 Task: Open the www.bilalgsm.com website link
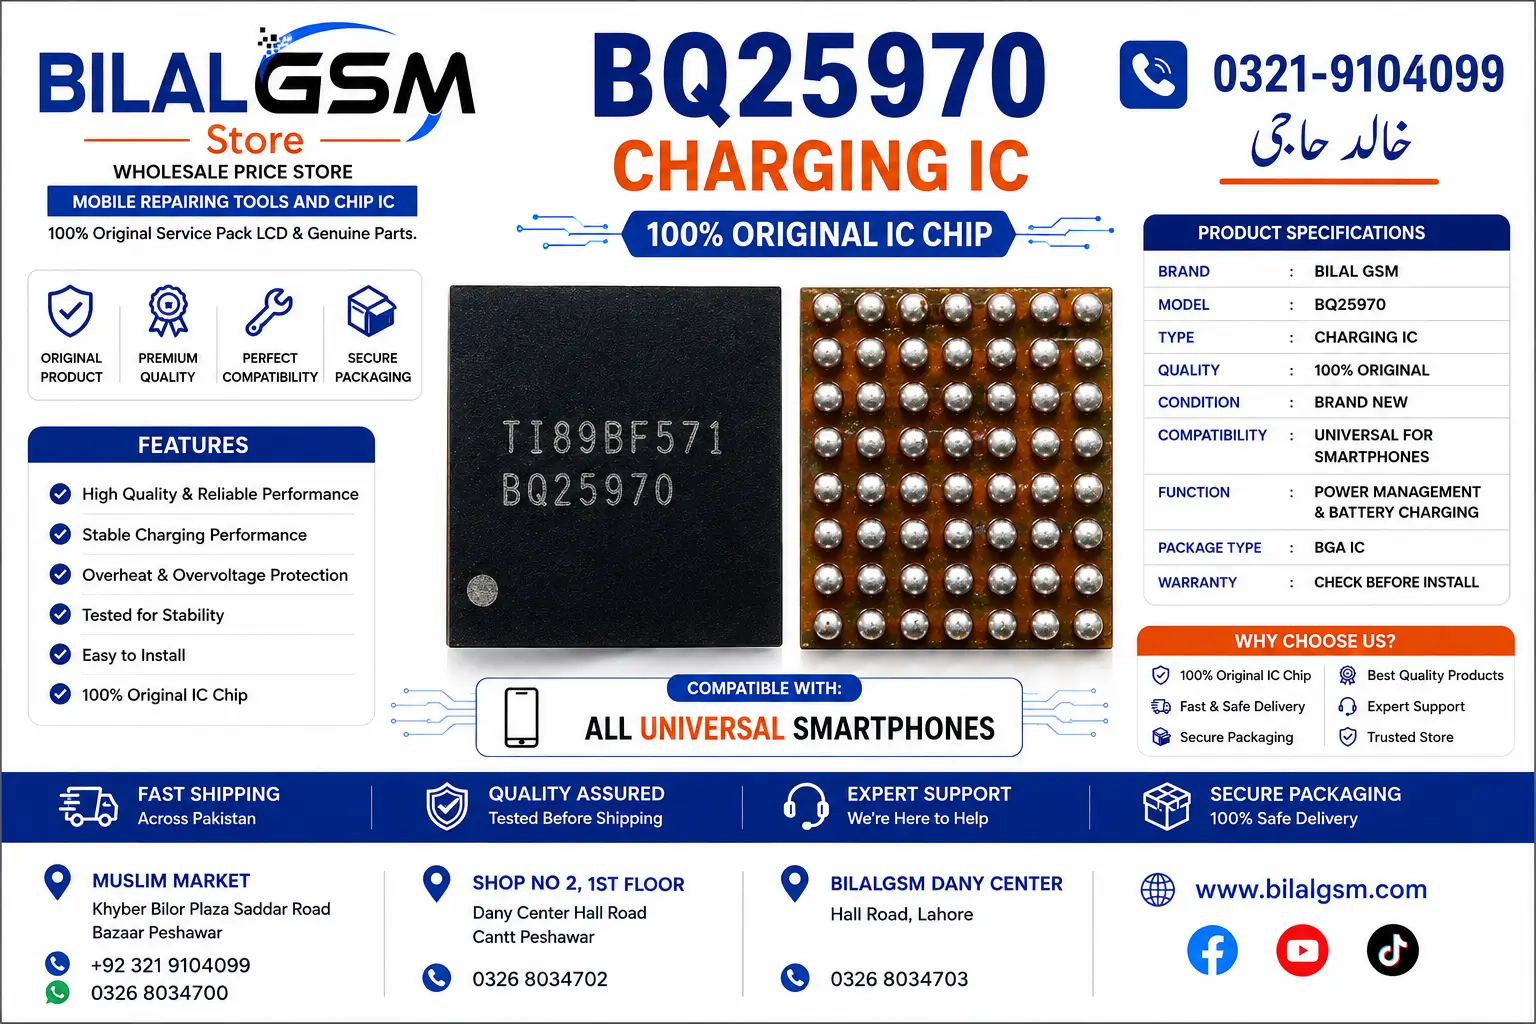click(x=1311, y=889)
